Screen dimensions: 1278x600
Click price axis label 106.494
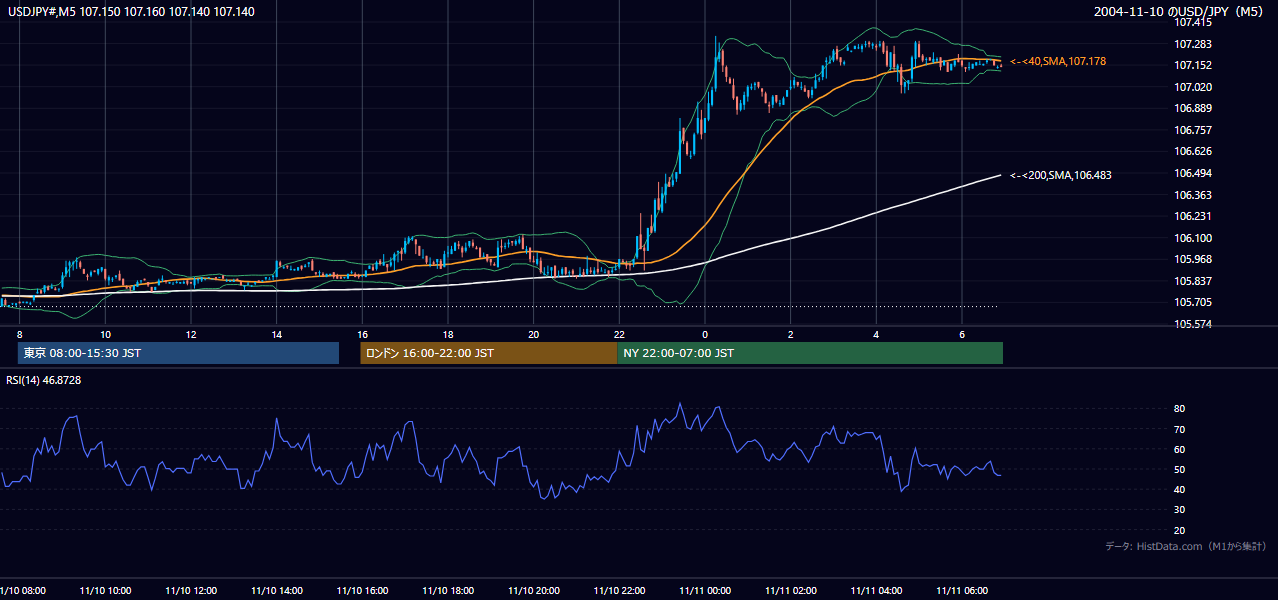click(x=1195, y=173)
